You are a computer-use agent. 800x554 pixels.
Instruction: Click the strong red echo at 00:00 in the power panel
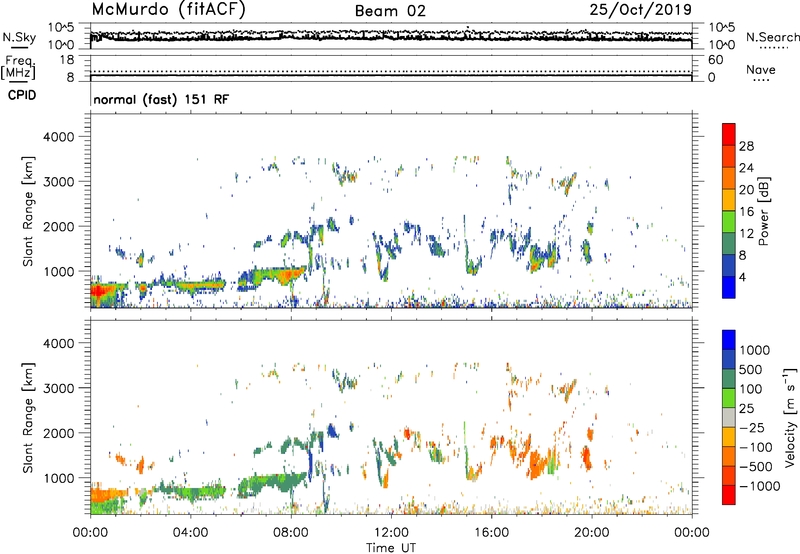click(x=99, y=292)
